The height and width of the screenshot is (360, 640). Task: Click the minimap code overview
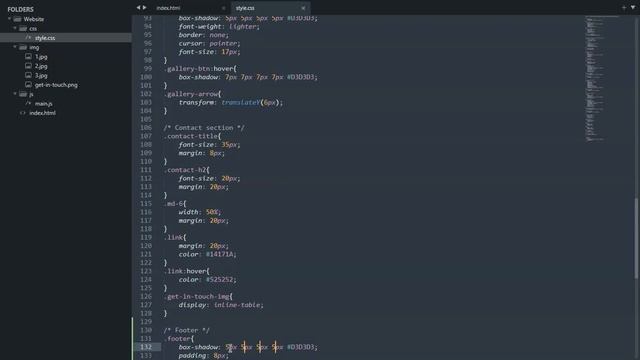[602, 78]
